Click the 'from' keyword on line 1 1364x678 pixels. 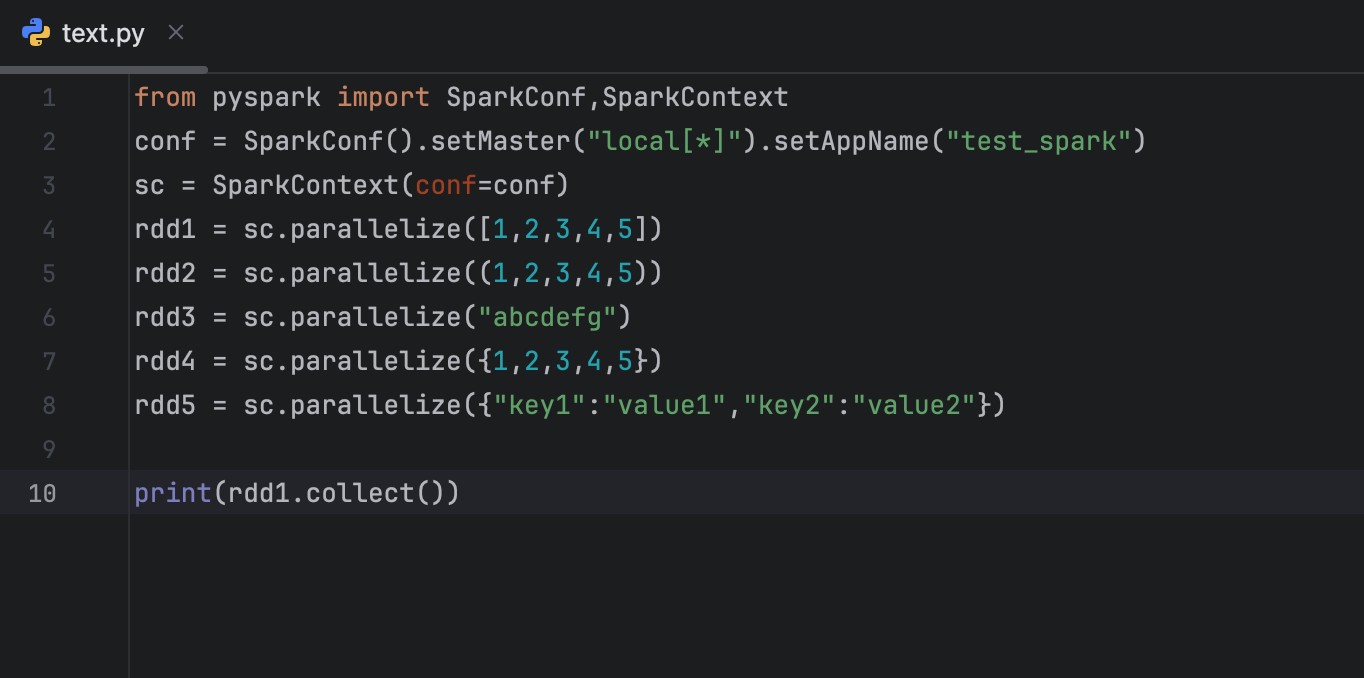165,98
